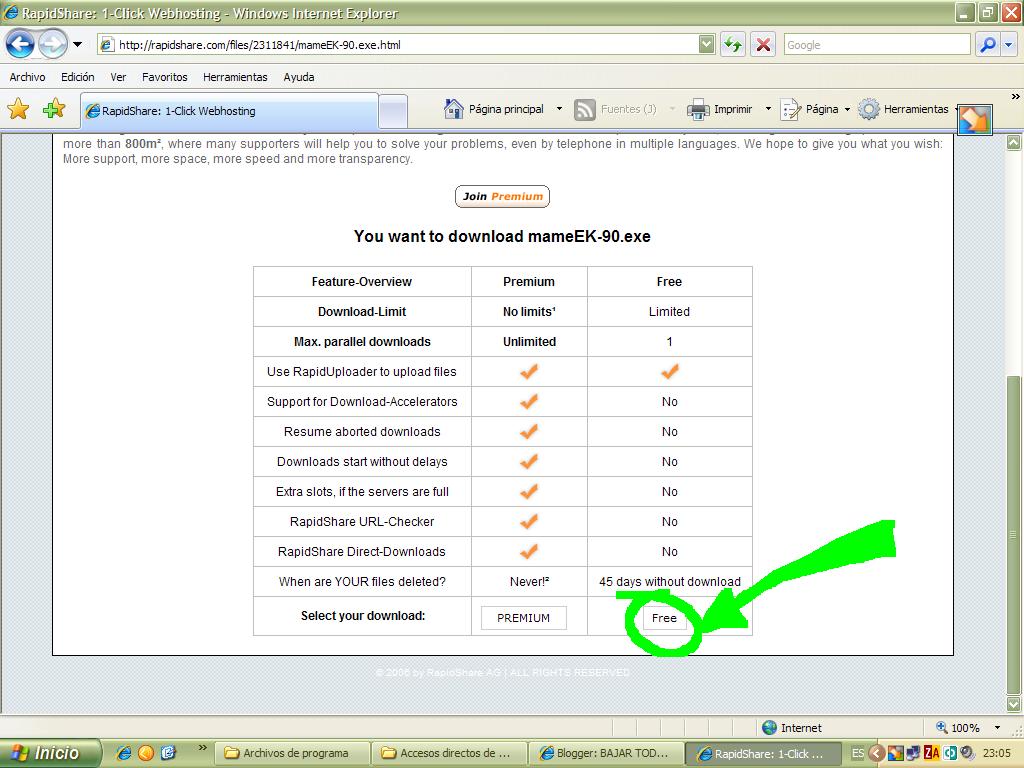This screenshot has width=1024, height=768.
Task: Open the search provider dropdown arrow
Action: point(1009,44)
